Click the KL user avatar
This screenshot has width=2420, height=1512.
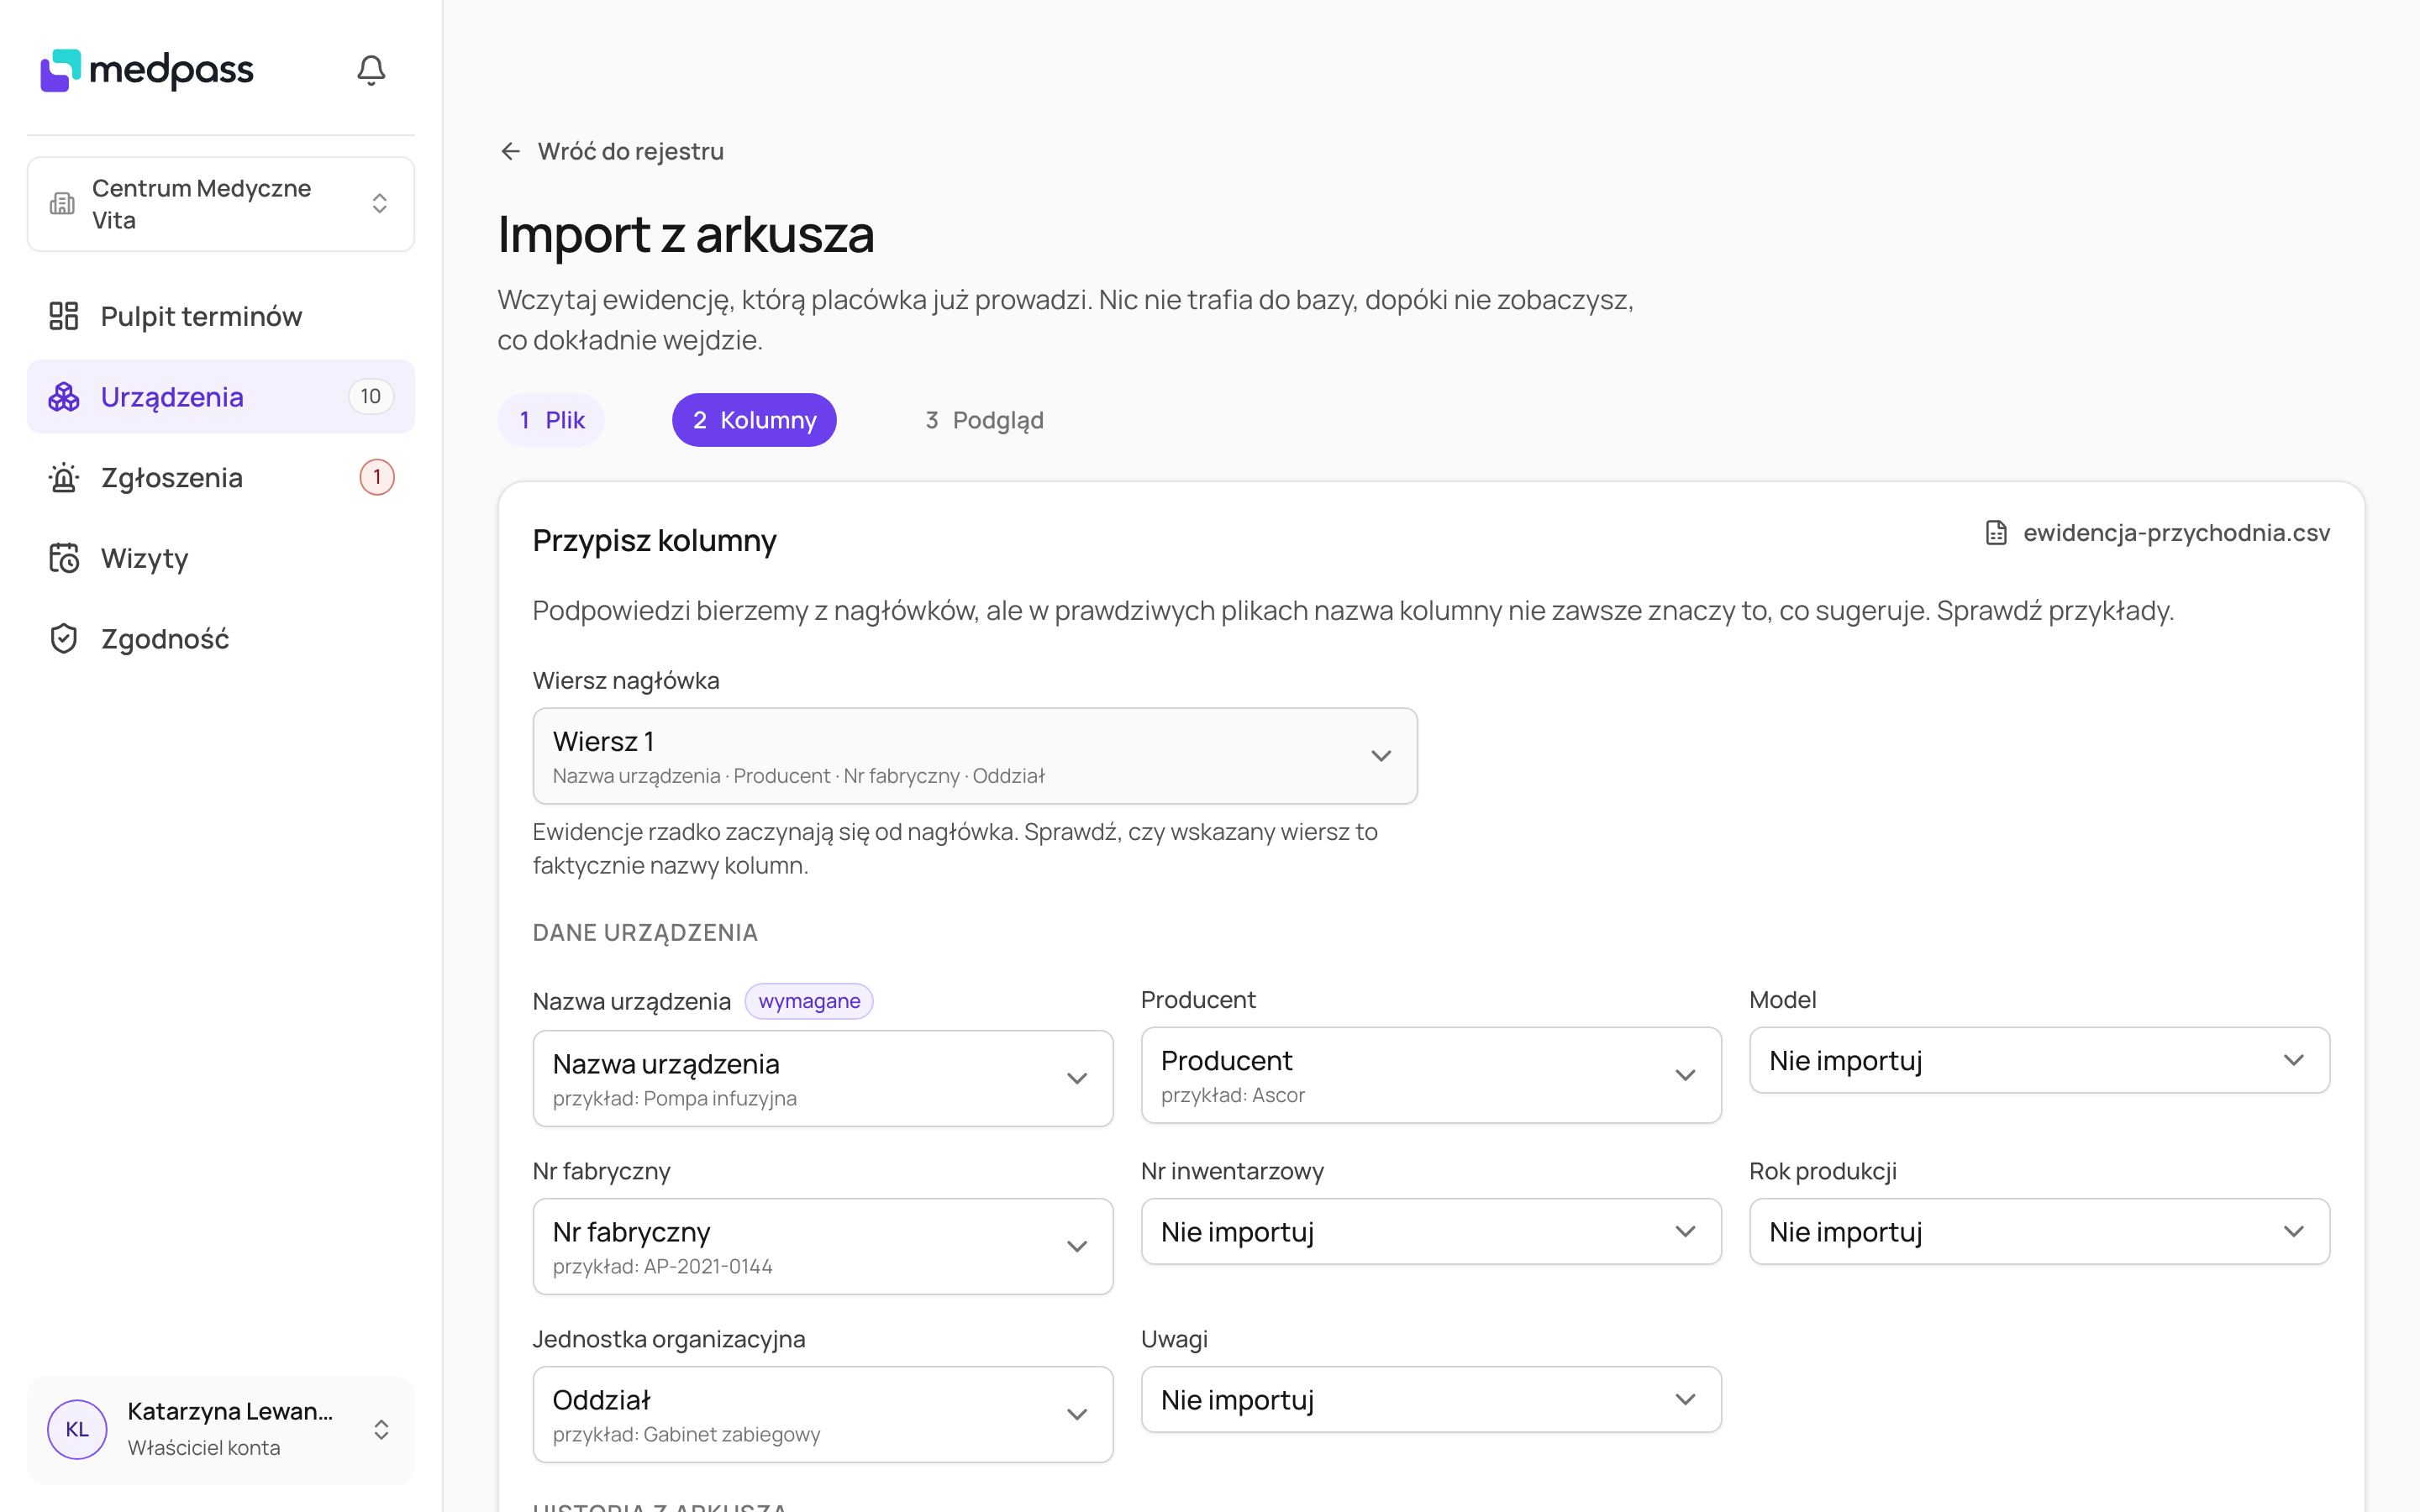(x=77, y=1429)
